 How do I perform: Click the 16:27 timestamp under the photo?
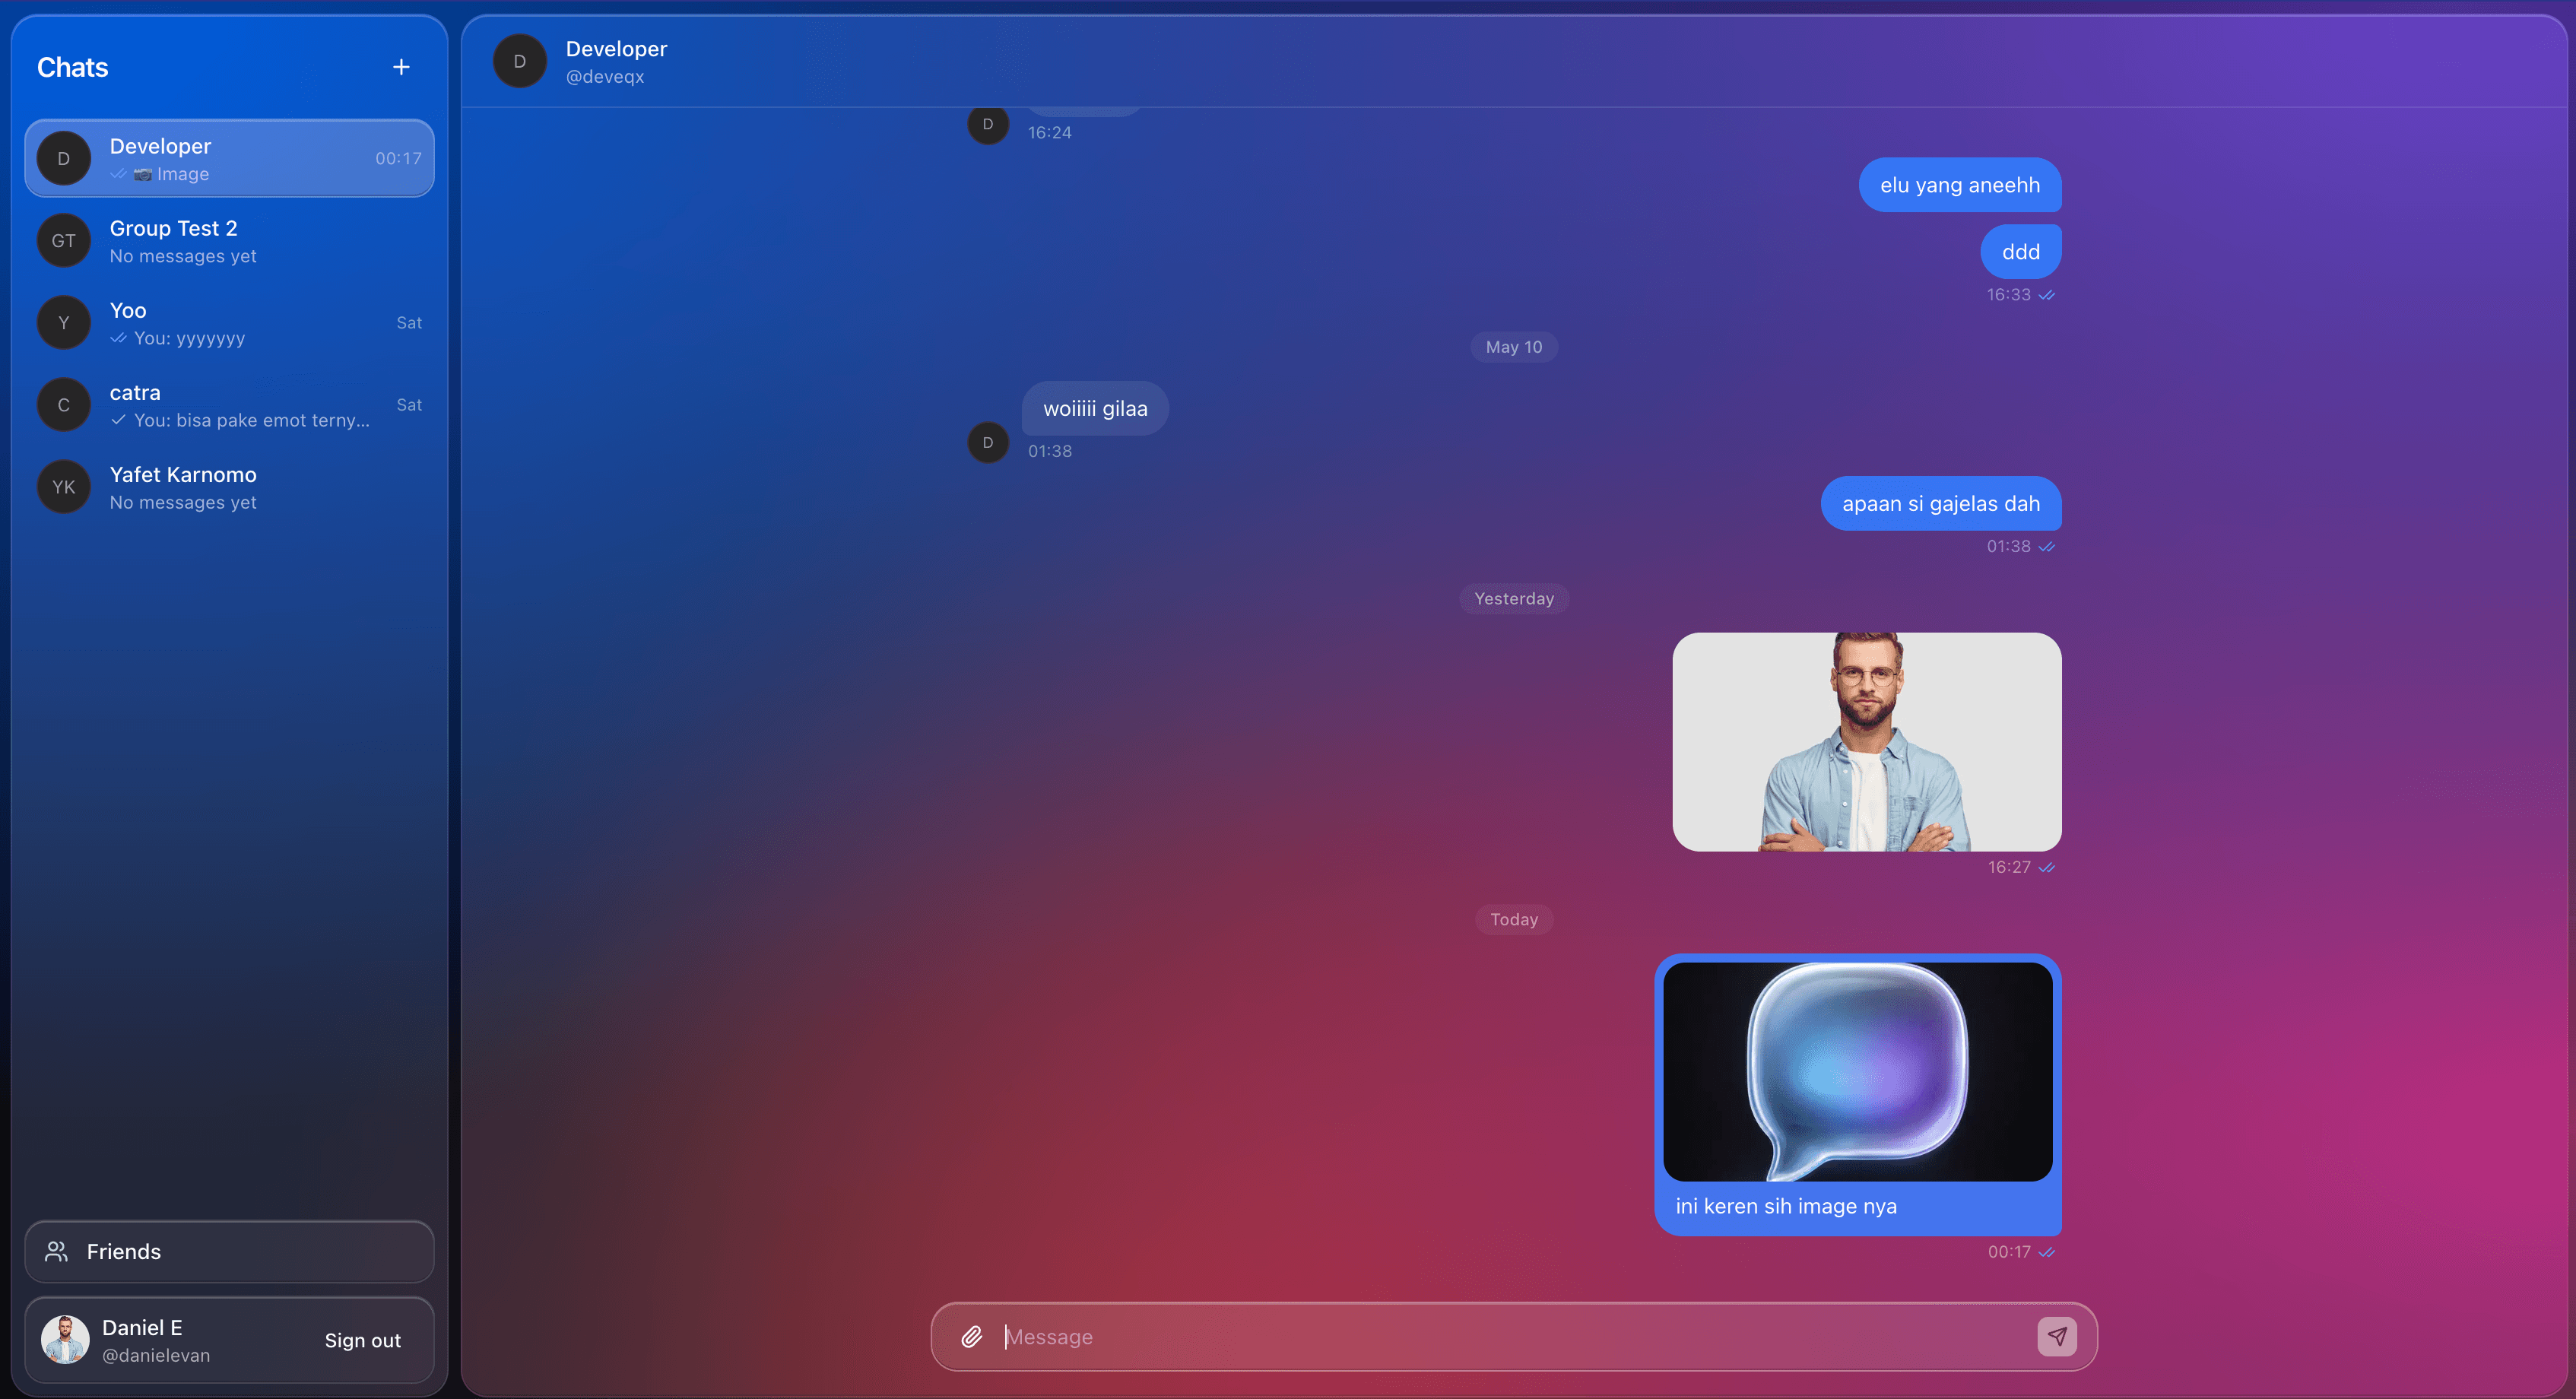point(2009,868)
